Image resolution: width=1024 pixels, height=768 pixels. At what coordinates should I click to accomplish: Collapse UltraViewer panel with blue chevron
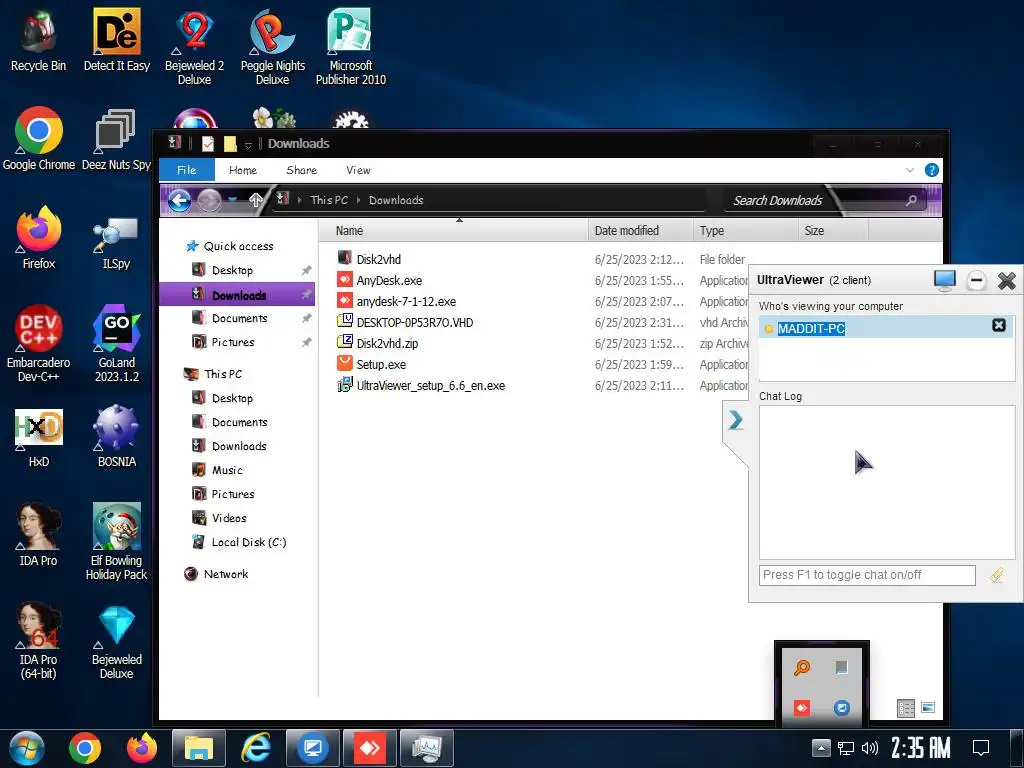736,420
